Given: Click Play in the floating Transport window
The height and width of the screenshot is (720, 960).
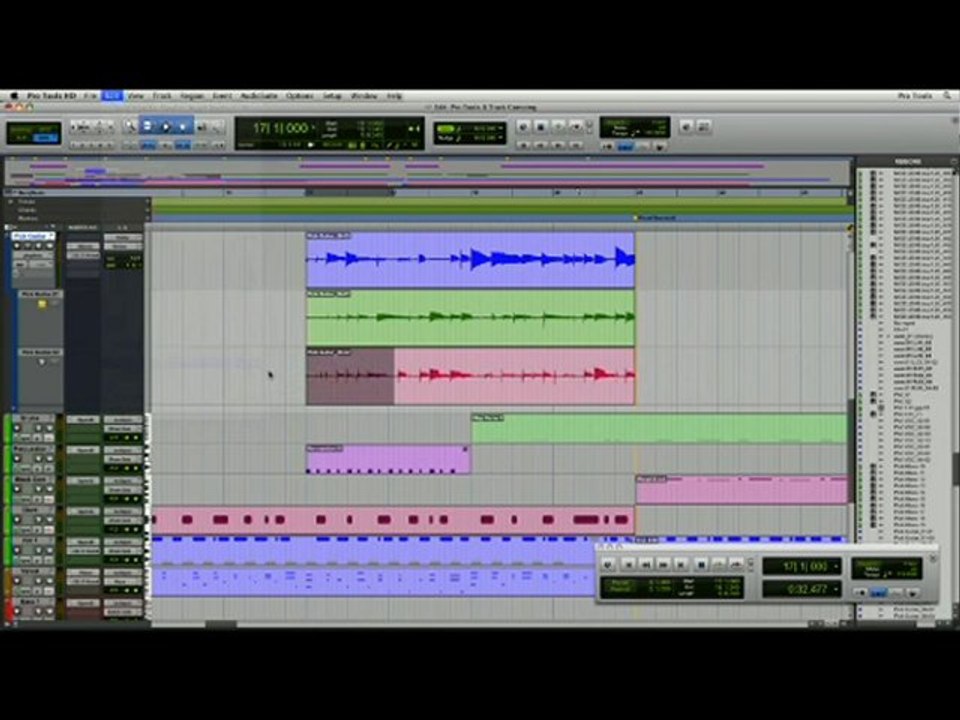Looking at the screenshot, I should coord(719,564).
